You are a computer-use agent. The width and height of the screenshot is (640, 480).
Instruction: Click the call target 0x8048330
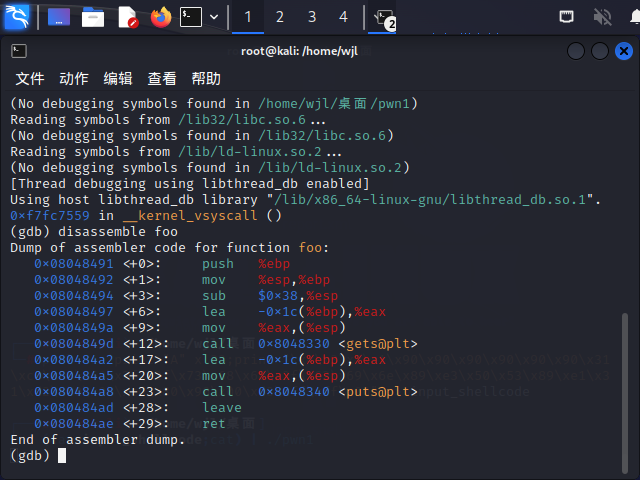coord(294,344)
